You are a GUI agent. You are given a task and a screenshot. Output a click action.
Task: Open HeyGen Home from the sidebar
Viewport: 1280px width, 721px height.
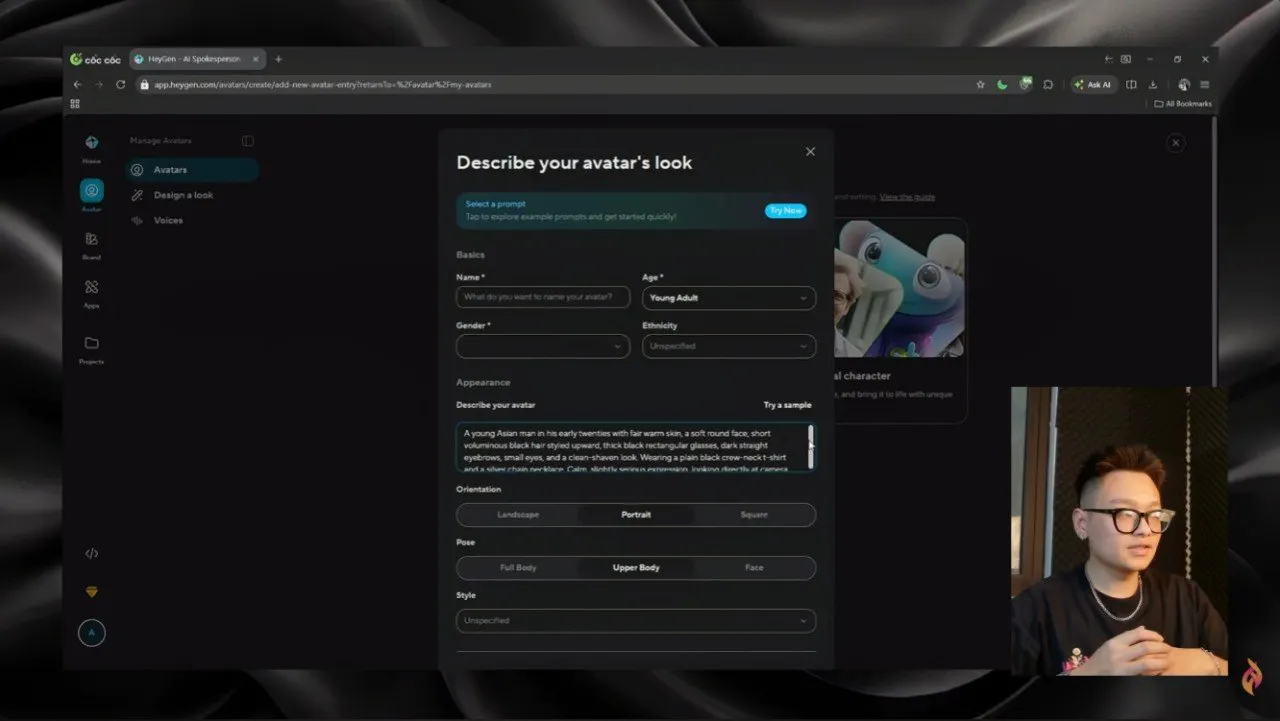[x=91, y=146]
